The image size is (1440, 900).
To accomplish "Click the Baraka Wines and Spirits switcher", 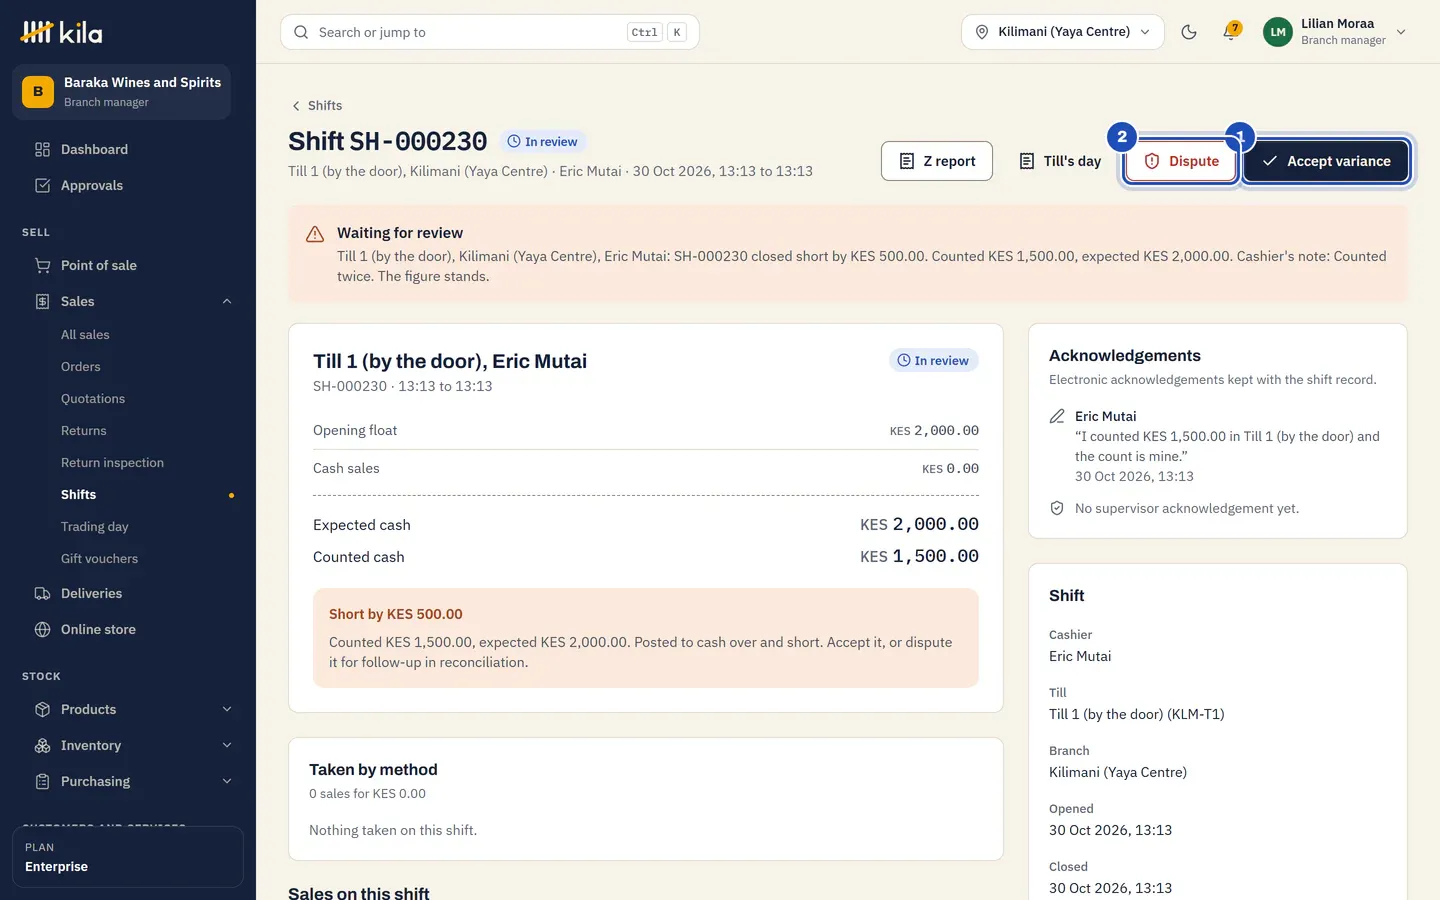I will pos(122,92).
